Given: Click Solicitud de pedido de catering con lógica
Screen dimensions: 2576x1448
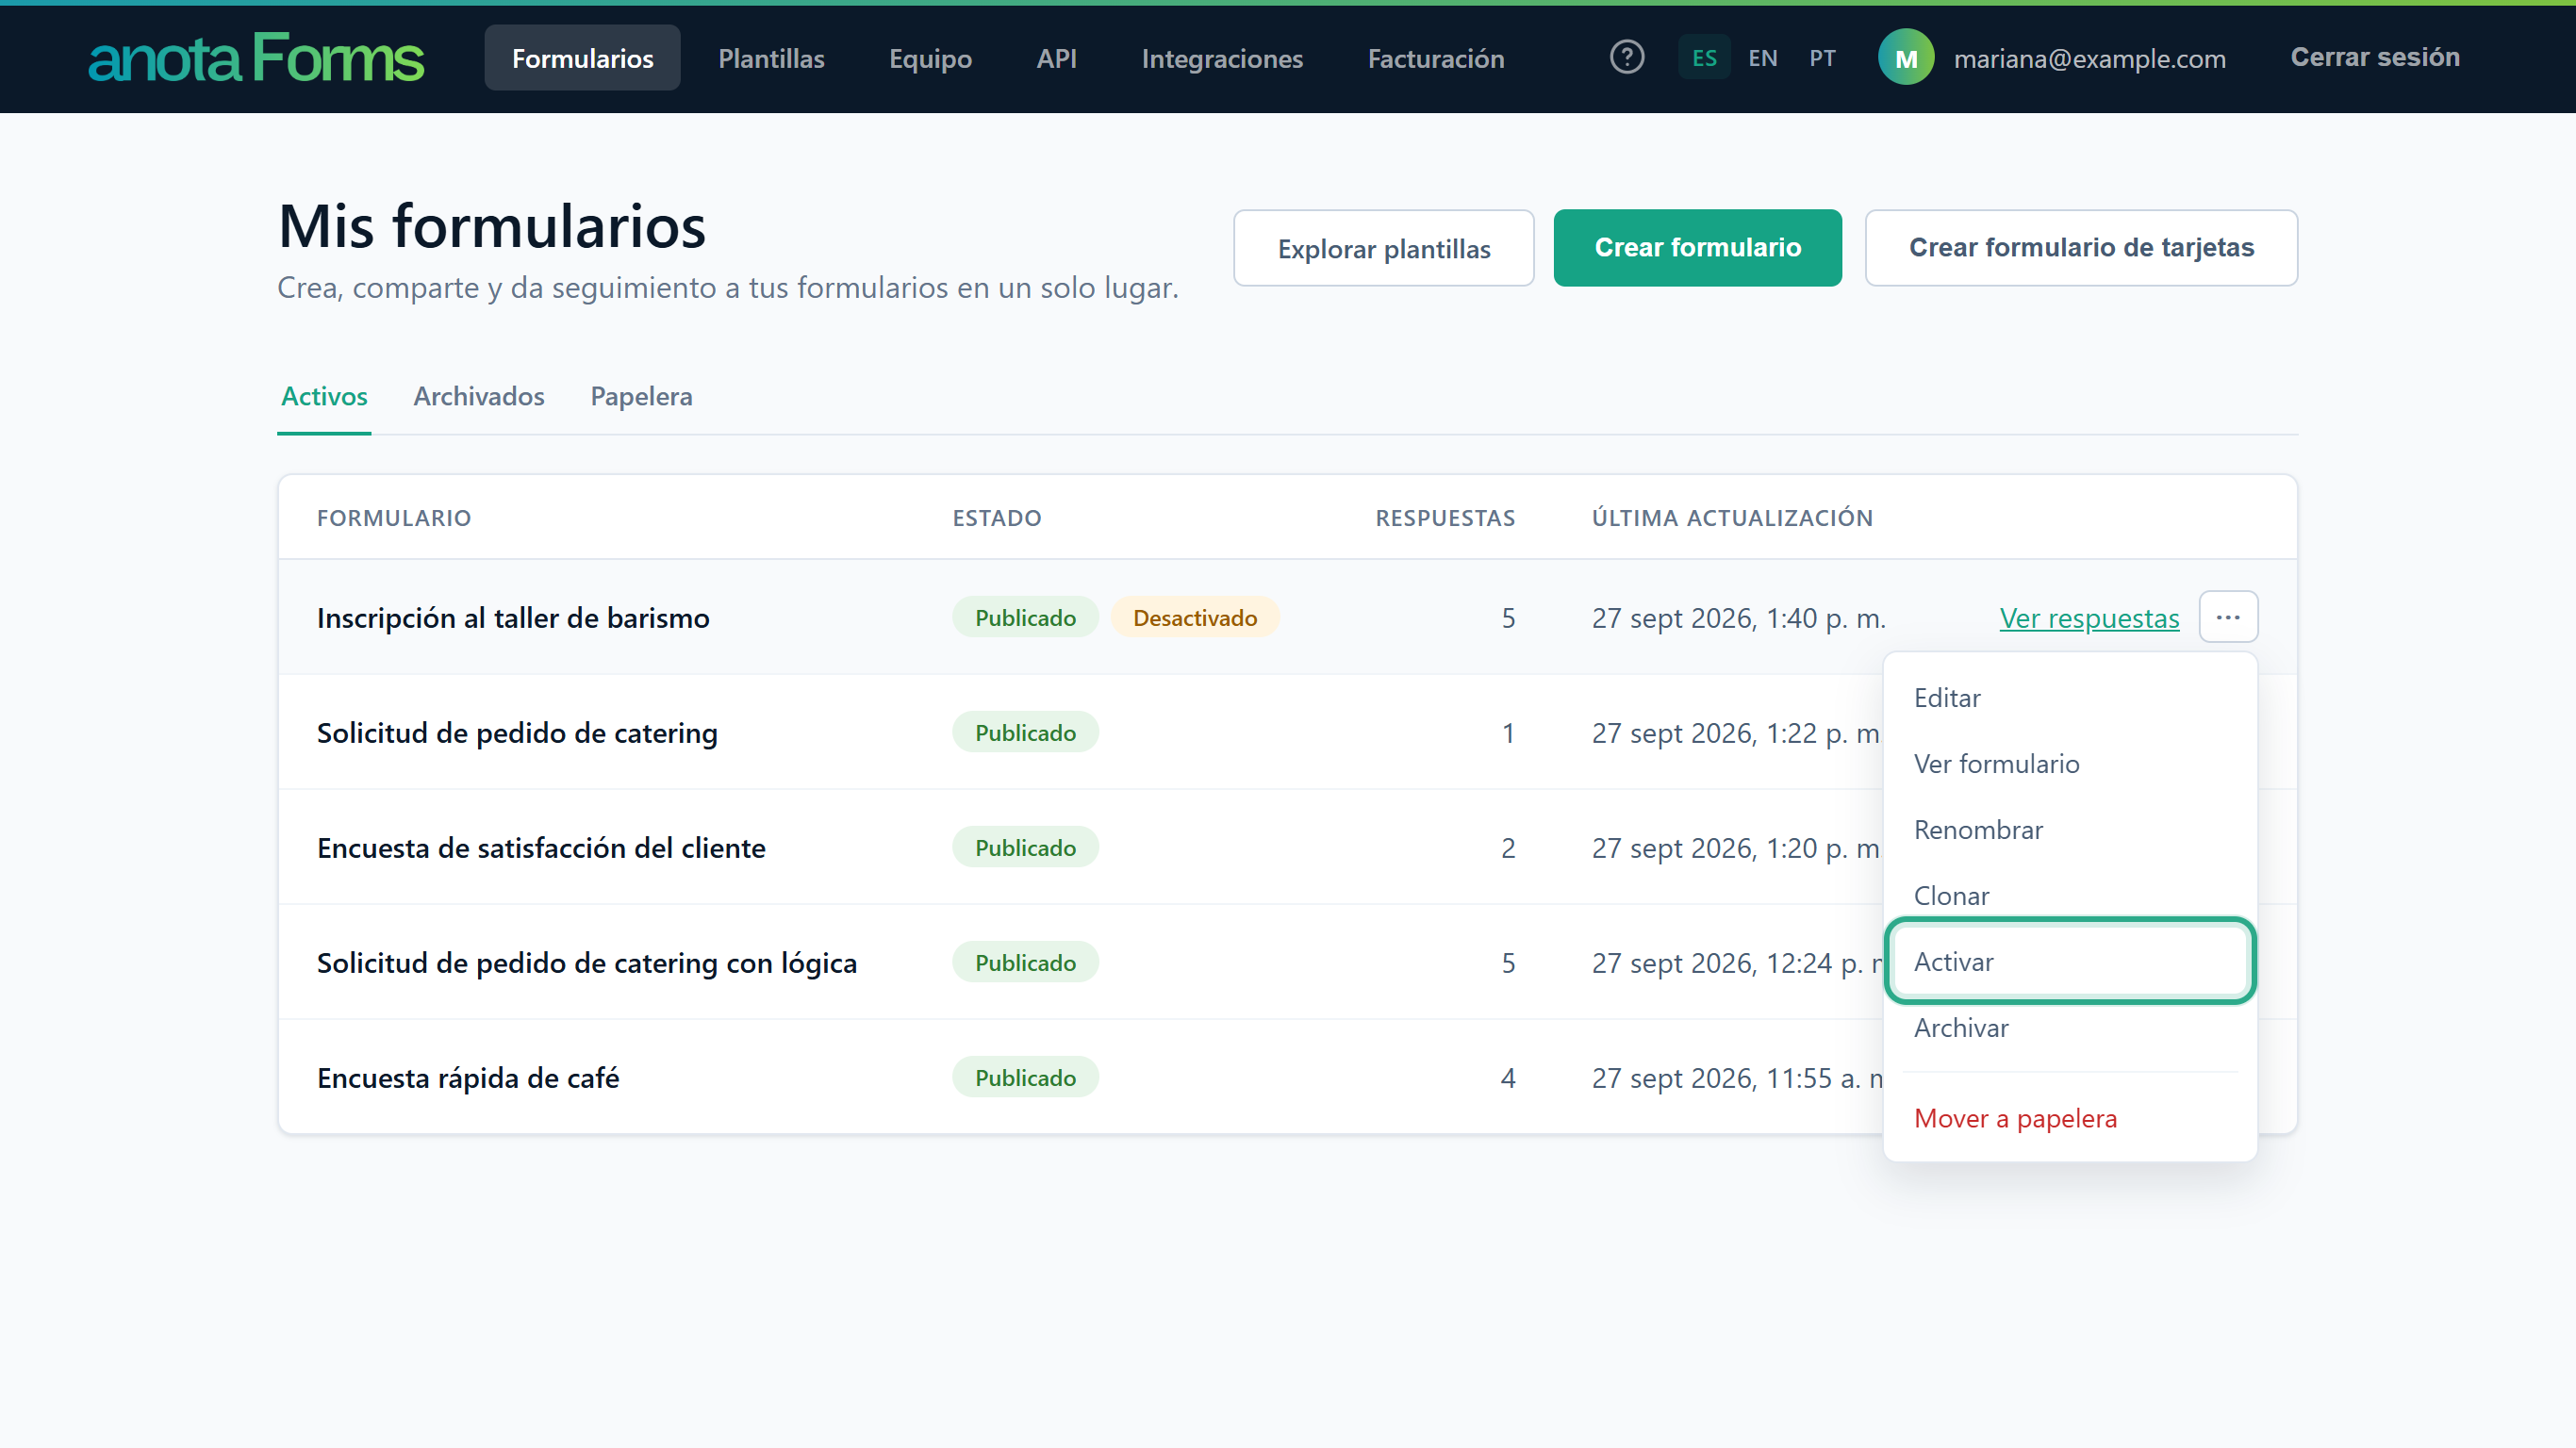Looking at the screenshot, I should click(x=587, y=963).
